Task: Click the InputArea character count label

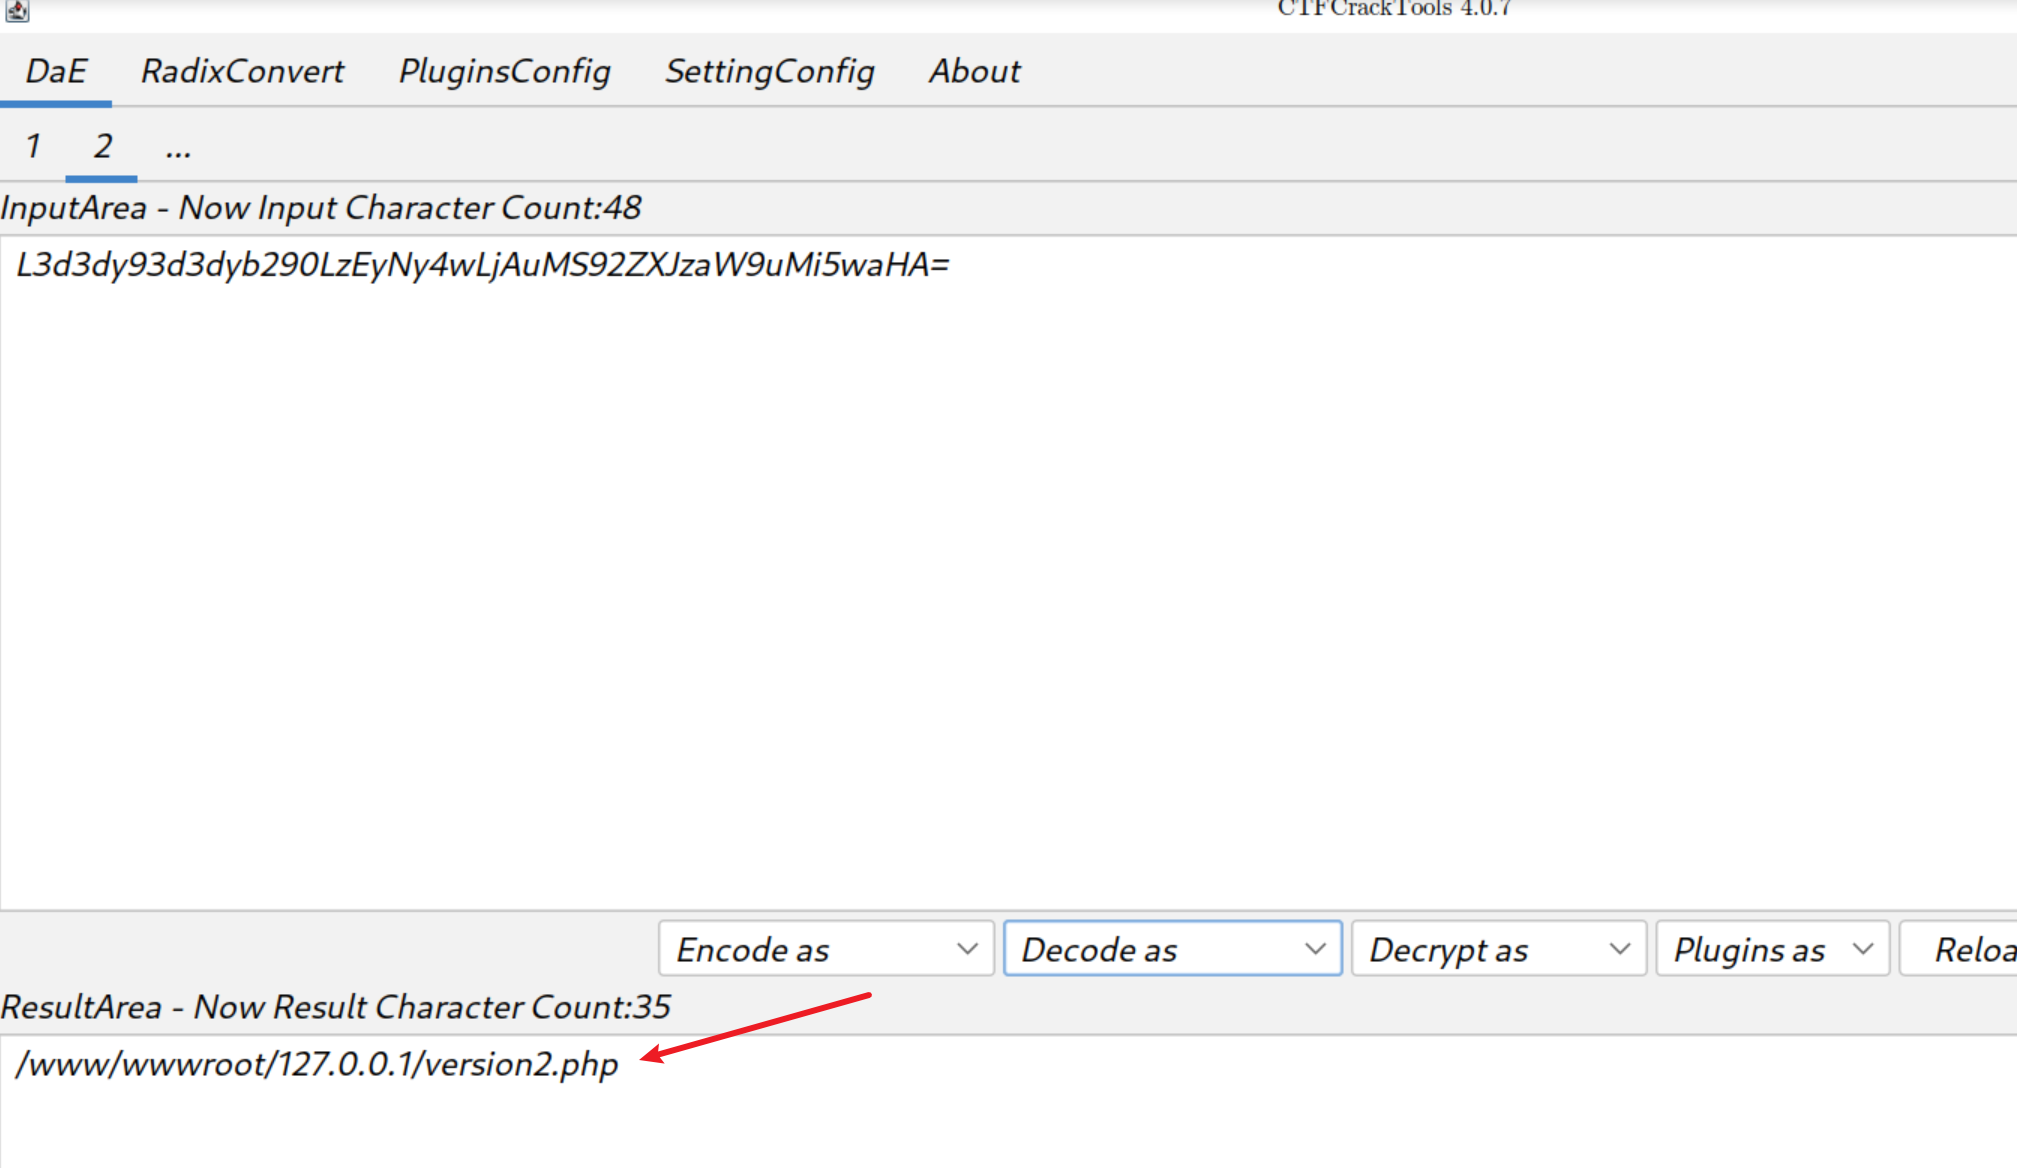Action: 321,208
